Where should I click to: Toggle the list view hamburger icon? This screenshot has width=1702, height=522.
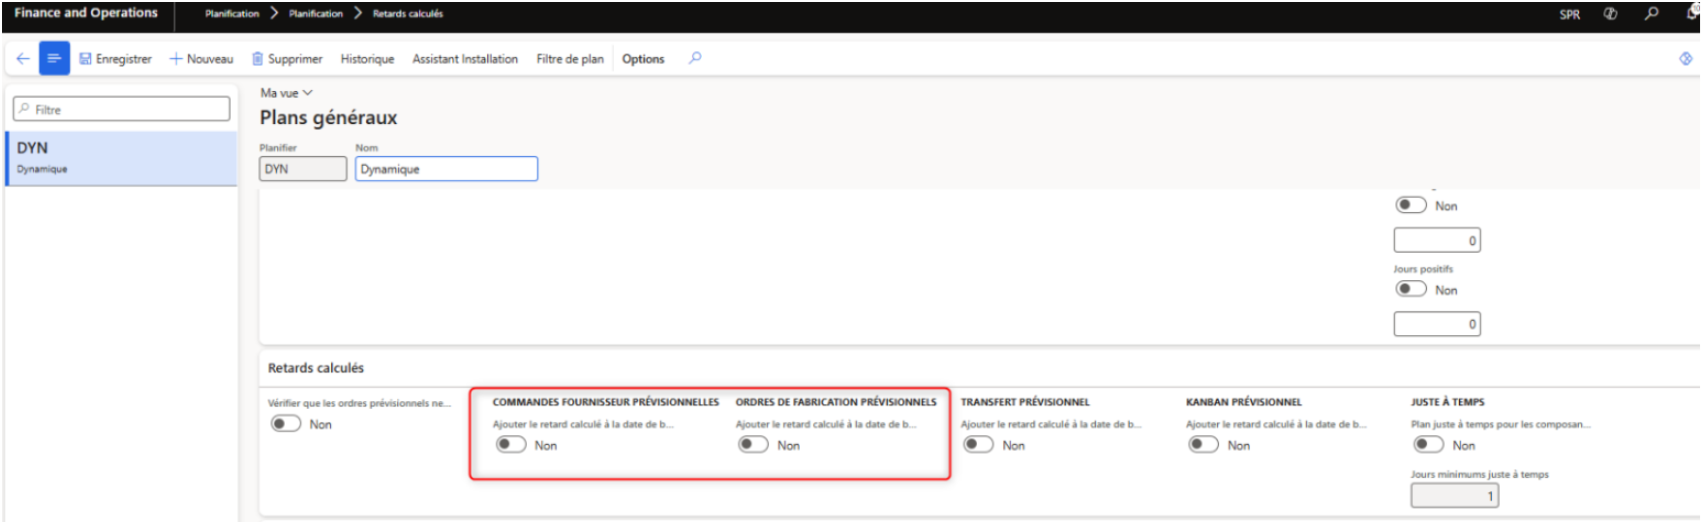[x=54, y=59]
